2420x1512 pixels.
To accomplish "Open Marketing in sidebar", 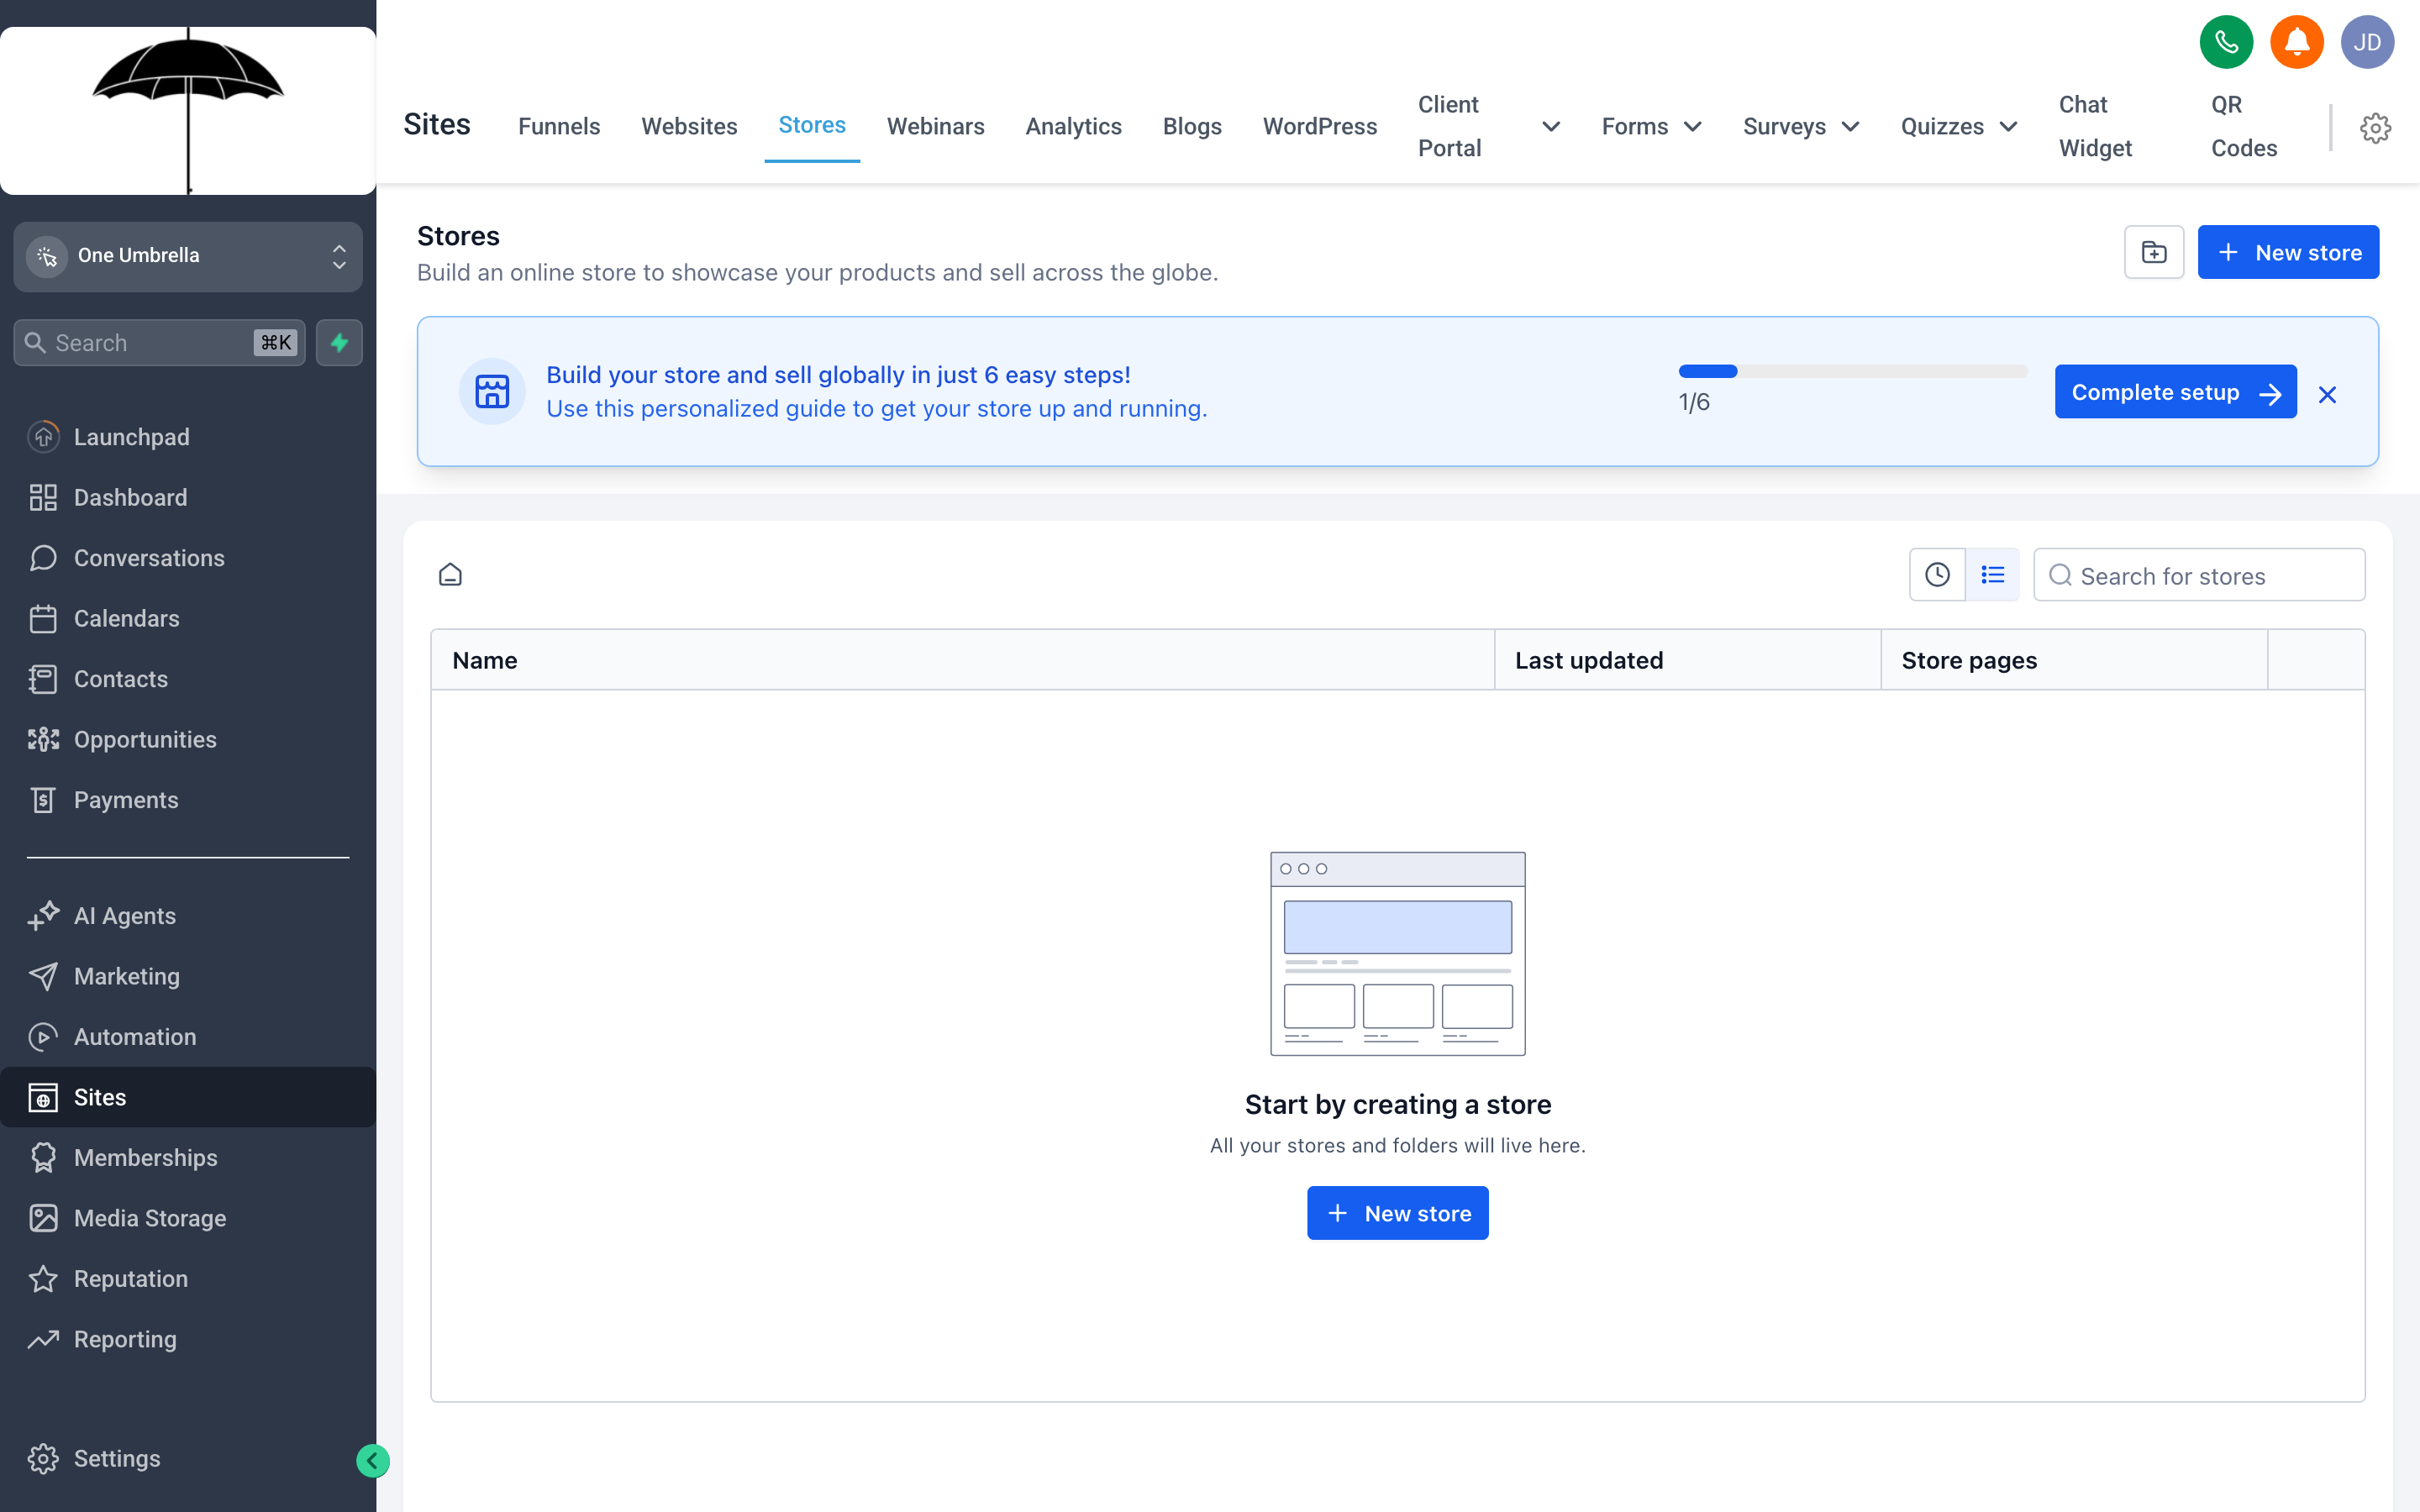I will (188, 976).
